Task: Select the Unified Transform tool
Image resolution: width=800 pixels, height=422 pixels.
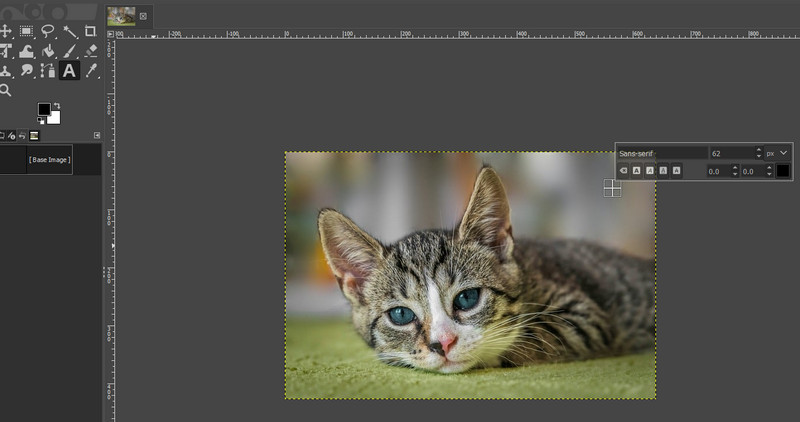Action: (x=5, y=51)
